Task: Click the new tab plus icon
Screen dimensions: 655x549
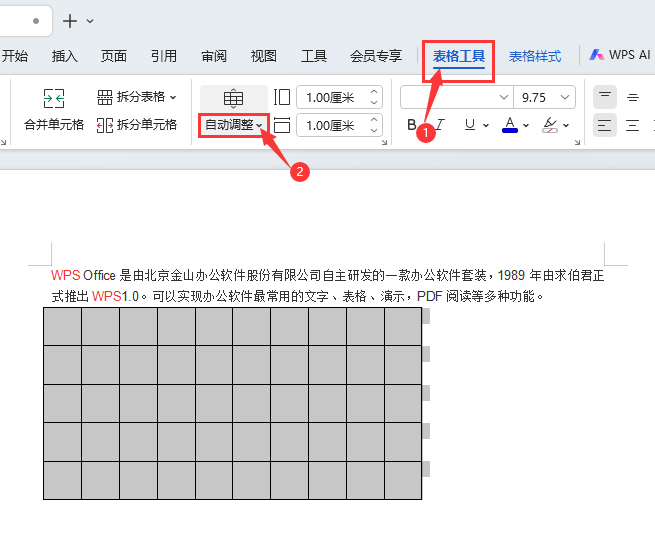Action: coord(70,21)
